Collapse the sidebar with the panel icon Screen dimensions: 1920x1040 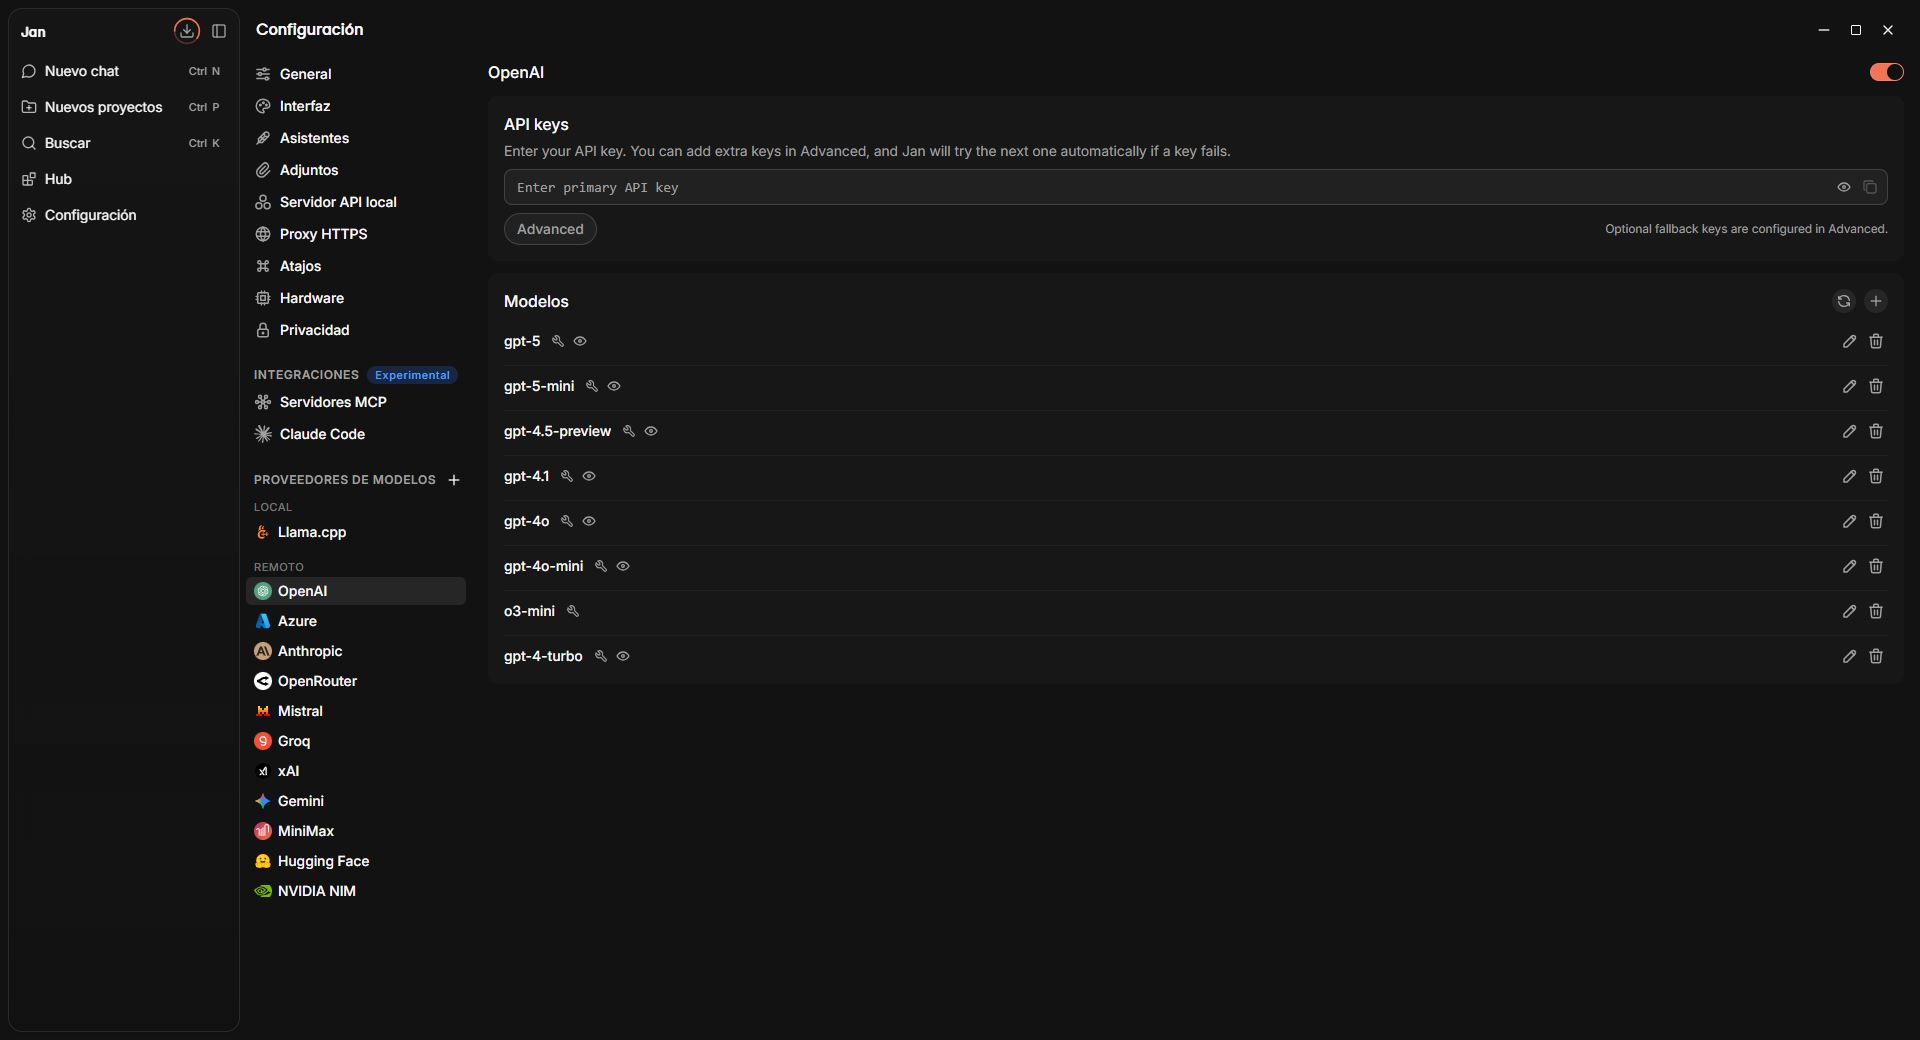219,31
